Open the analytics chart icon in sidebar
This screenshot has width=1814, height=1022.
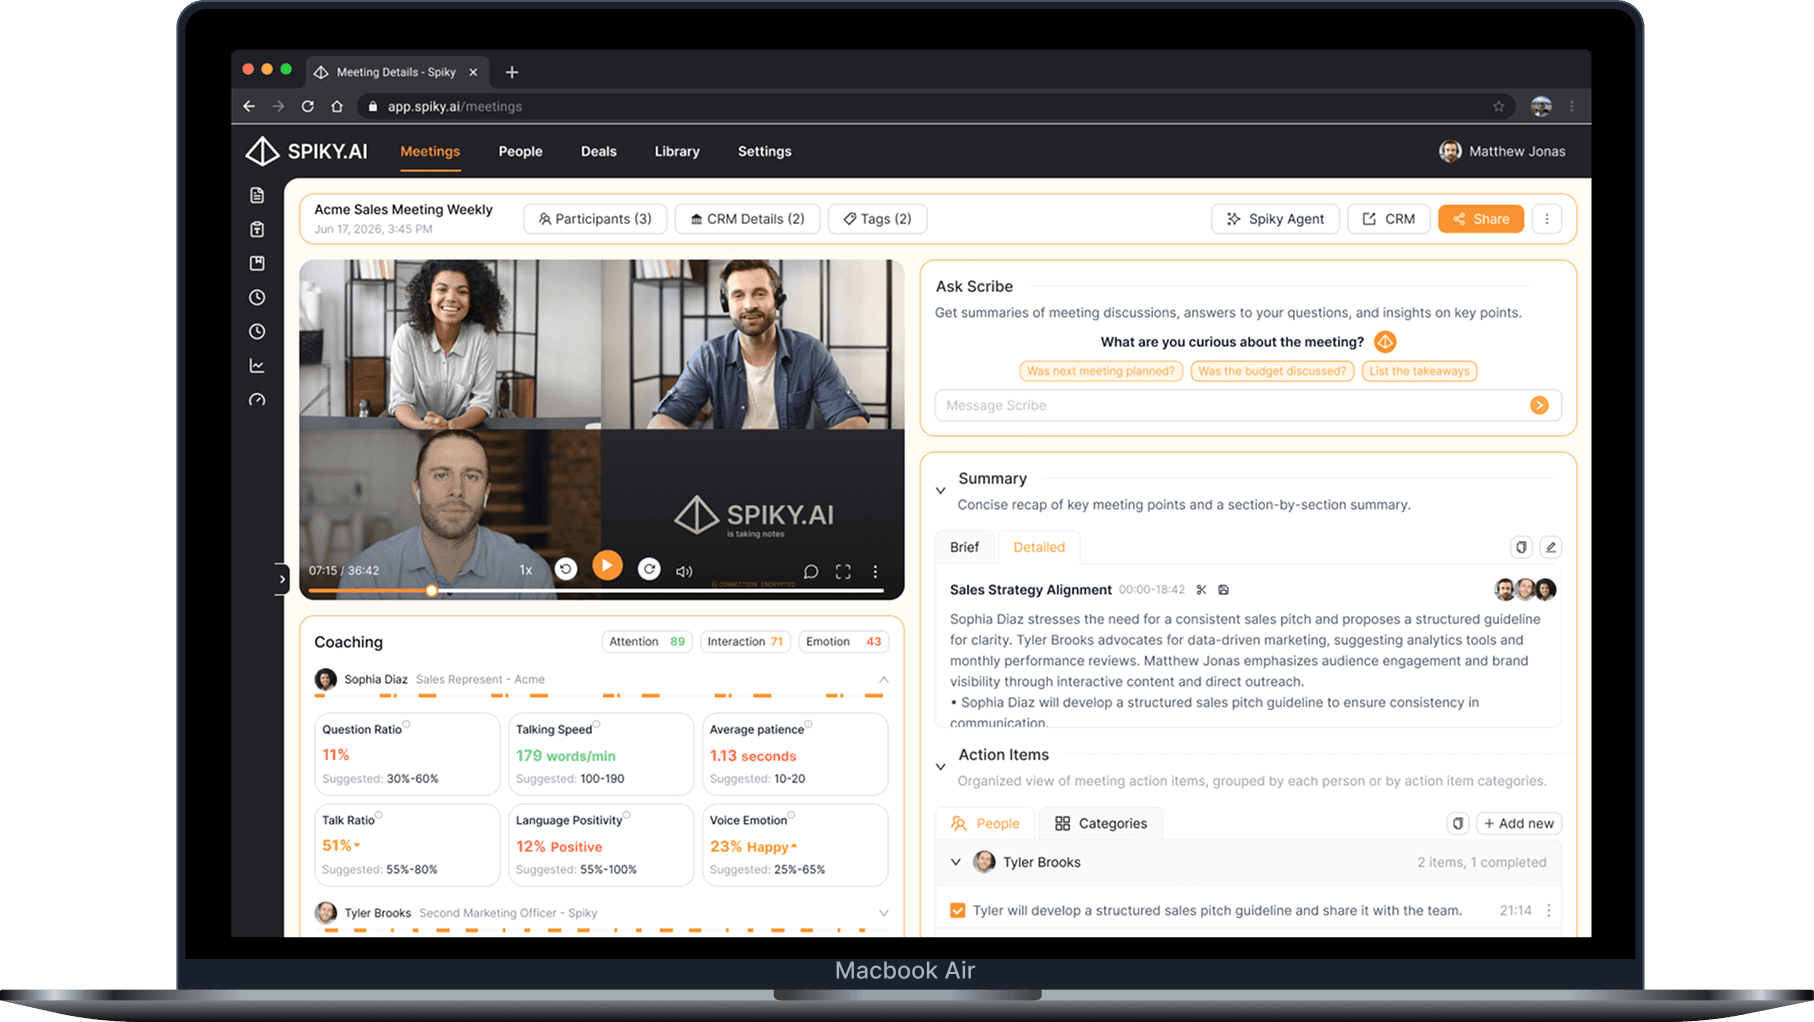click(257, 366)
